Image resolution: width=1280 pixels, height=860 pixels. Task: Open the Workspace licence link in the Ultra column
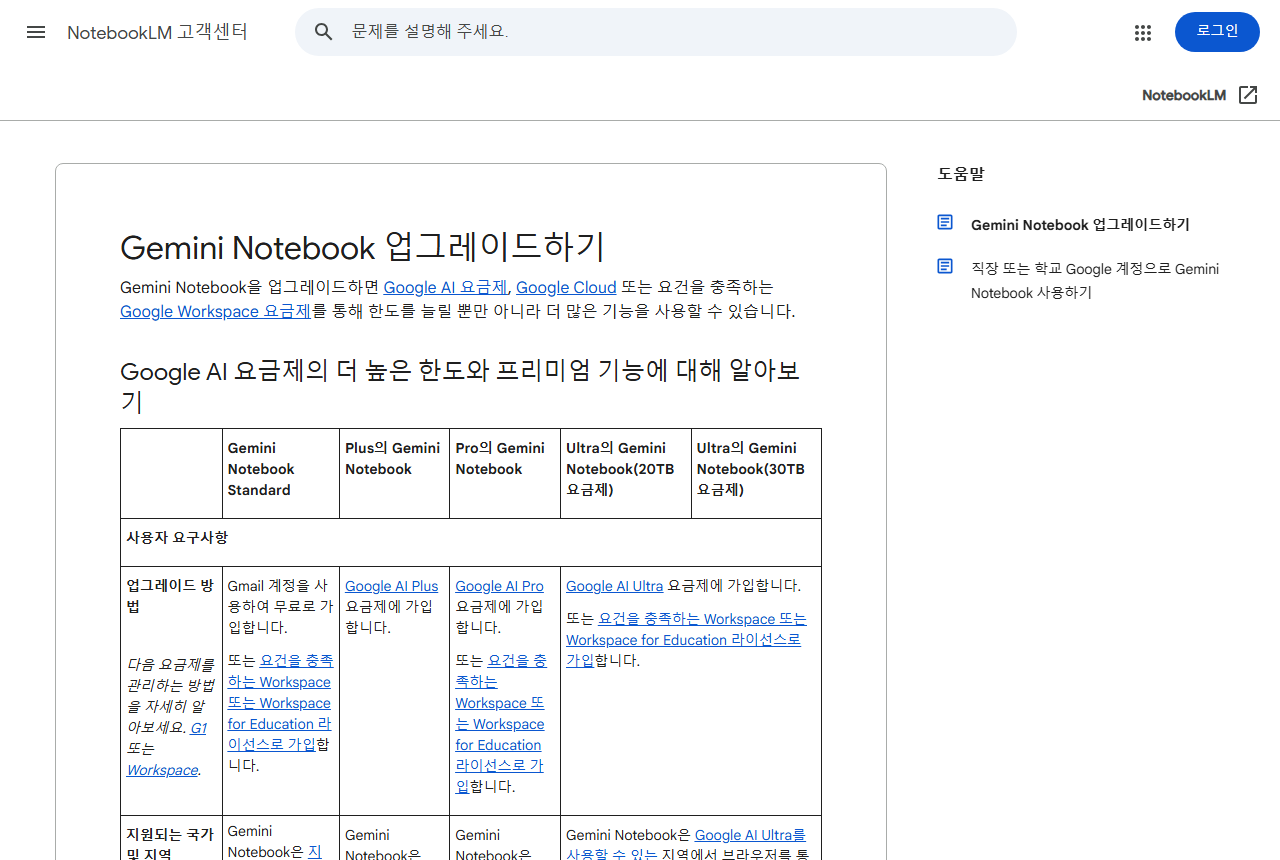686,640
